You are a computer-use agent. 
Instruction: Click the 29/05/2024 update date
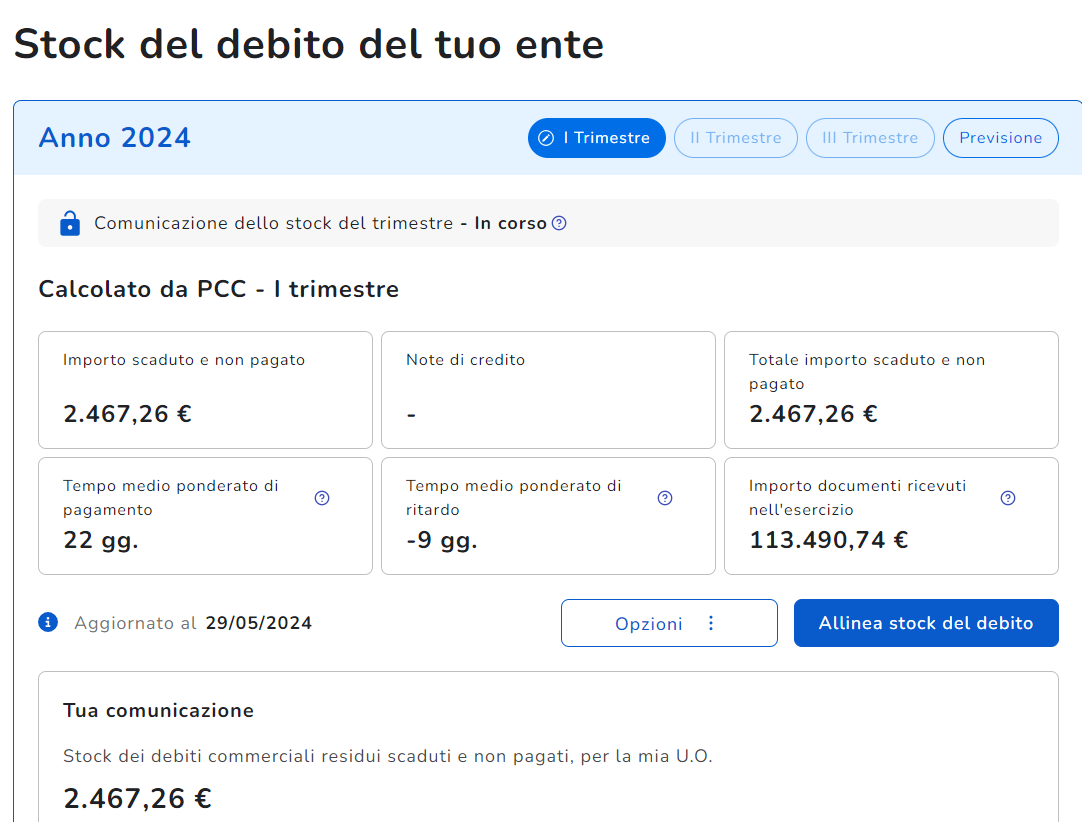pyautogui.click(x=259, y=623)
